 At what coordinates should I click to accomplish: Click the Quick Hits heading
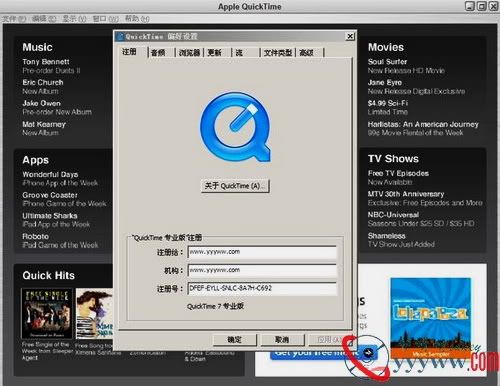pyautogui.click(x=49, y=276)
